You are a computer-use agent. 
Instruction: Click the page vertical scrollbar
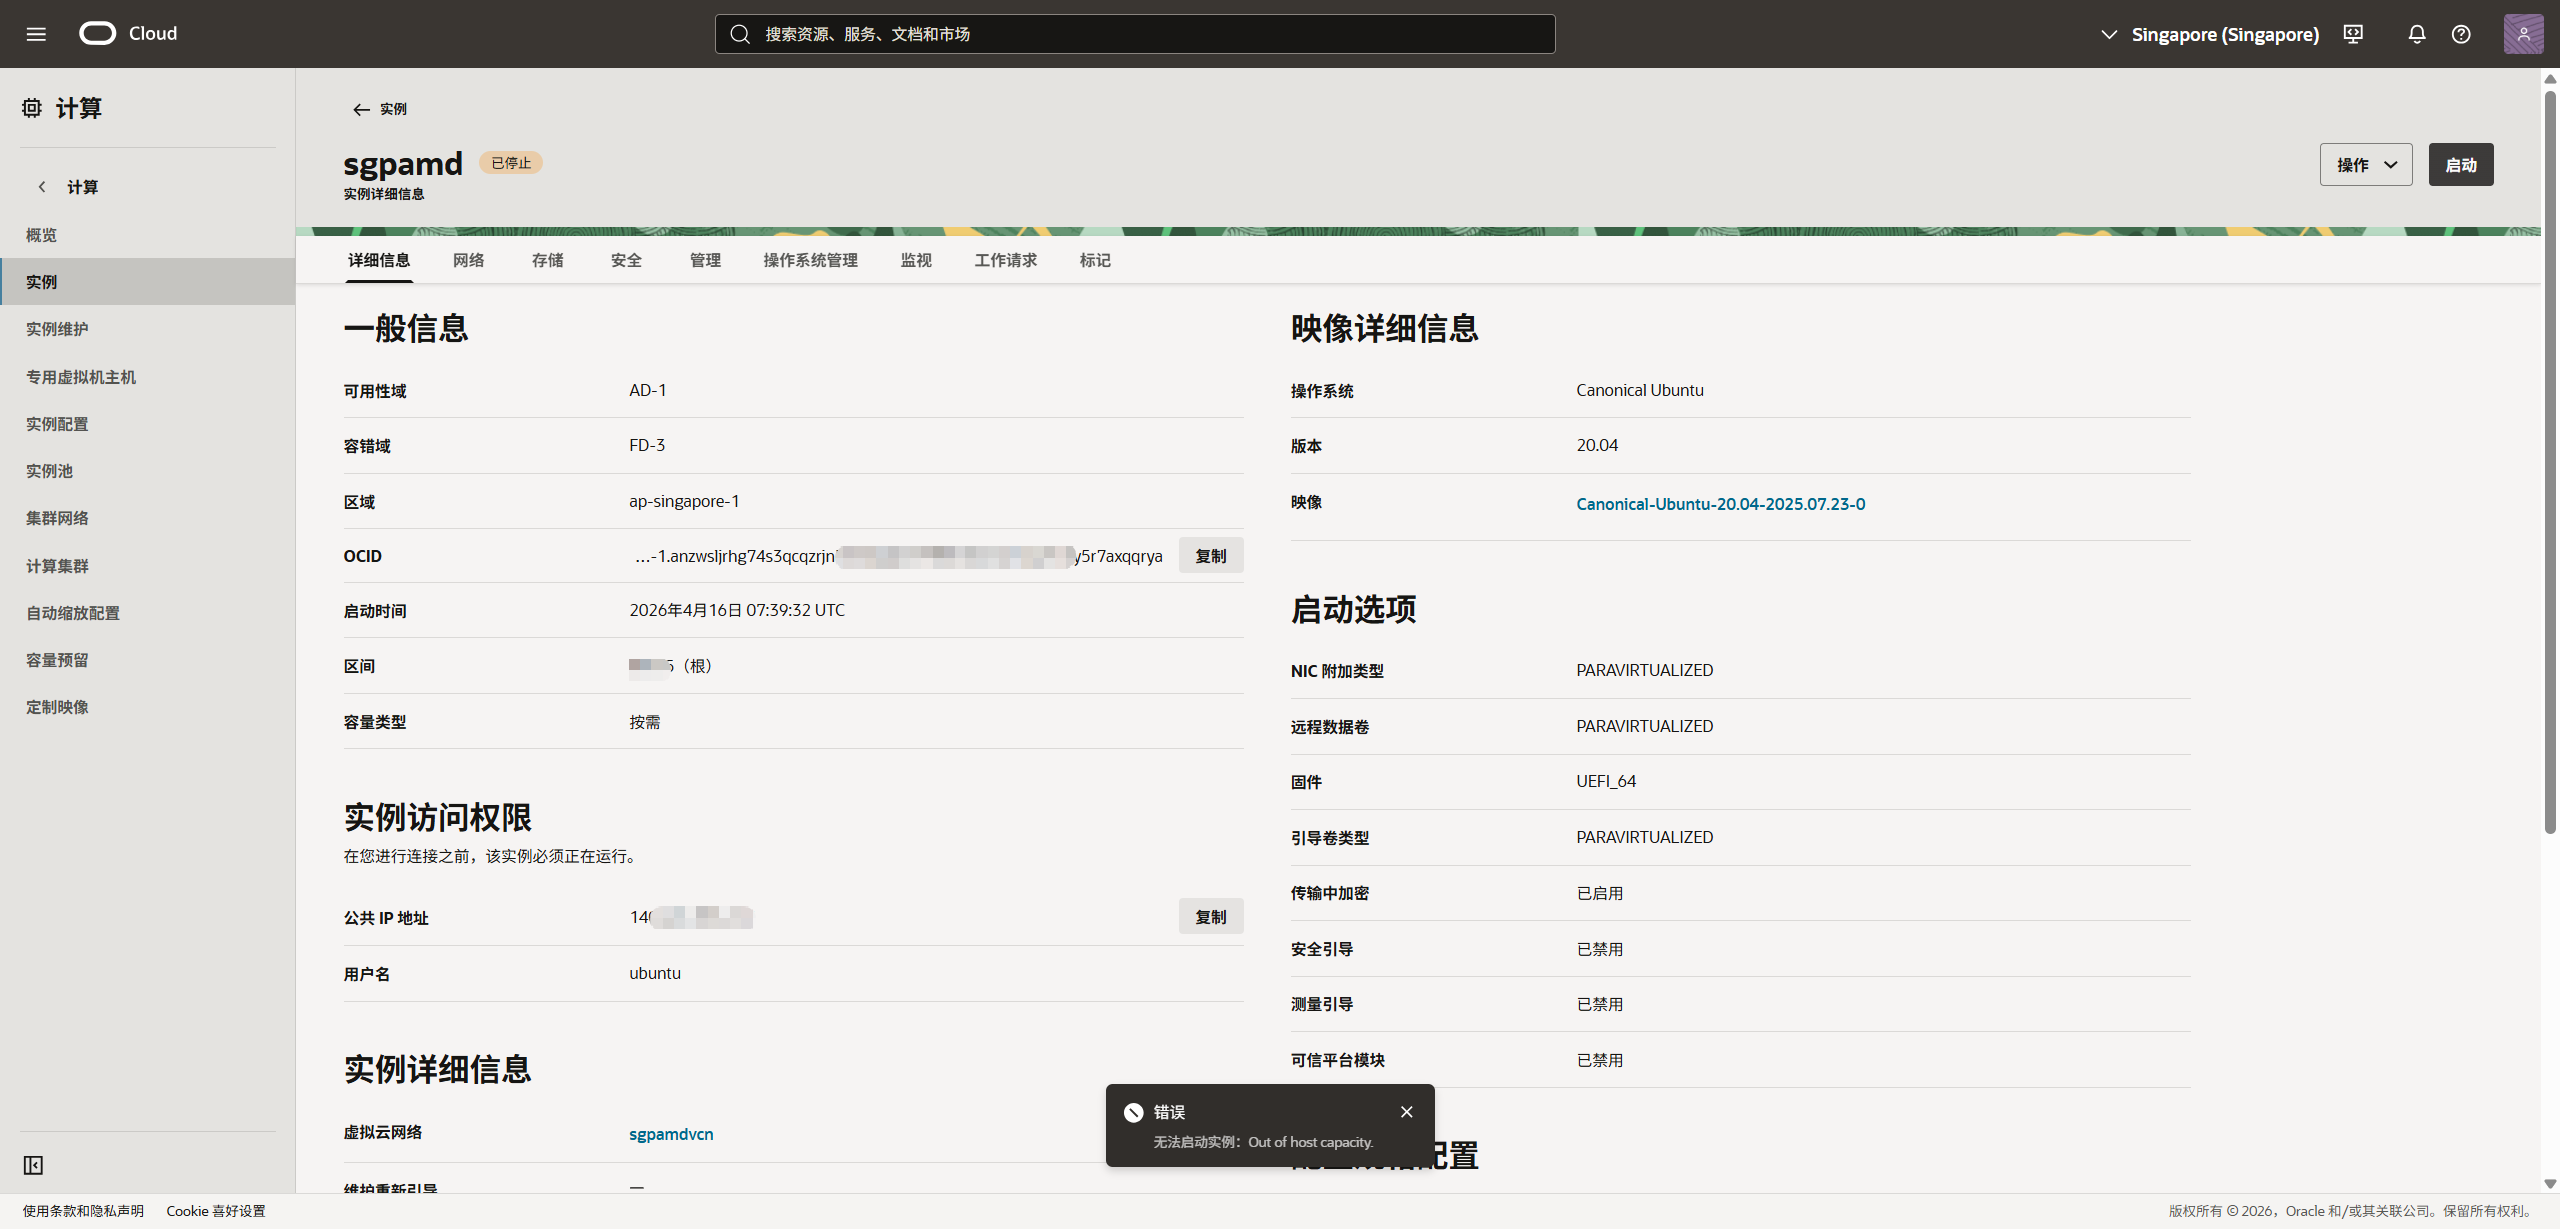(2550, 460)
